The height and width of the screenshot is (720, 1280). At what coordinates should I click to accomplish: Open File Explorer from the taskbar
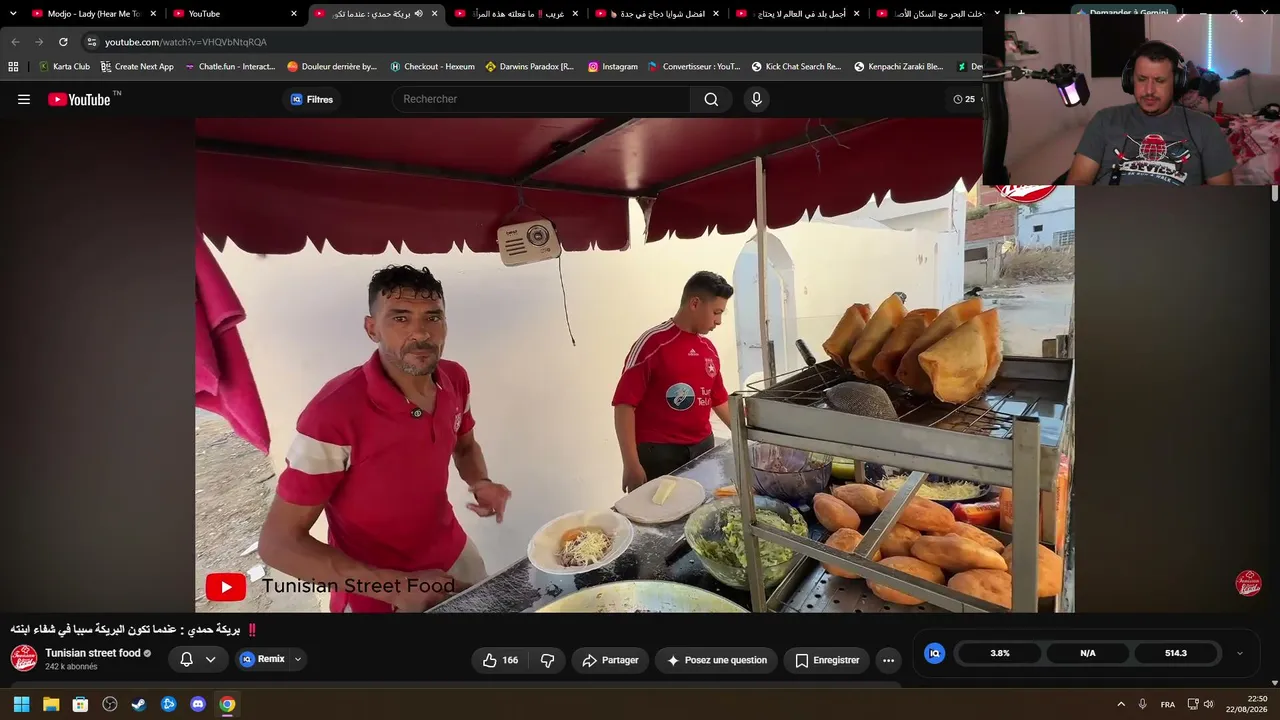point(51,704)
